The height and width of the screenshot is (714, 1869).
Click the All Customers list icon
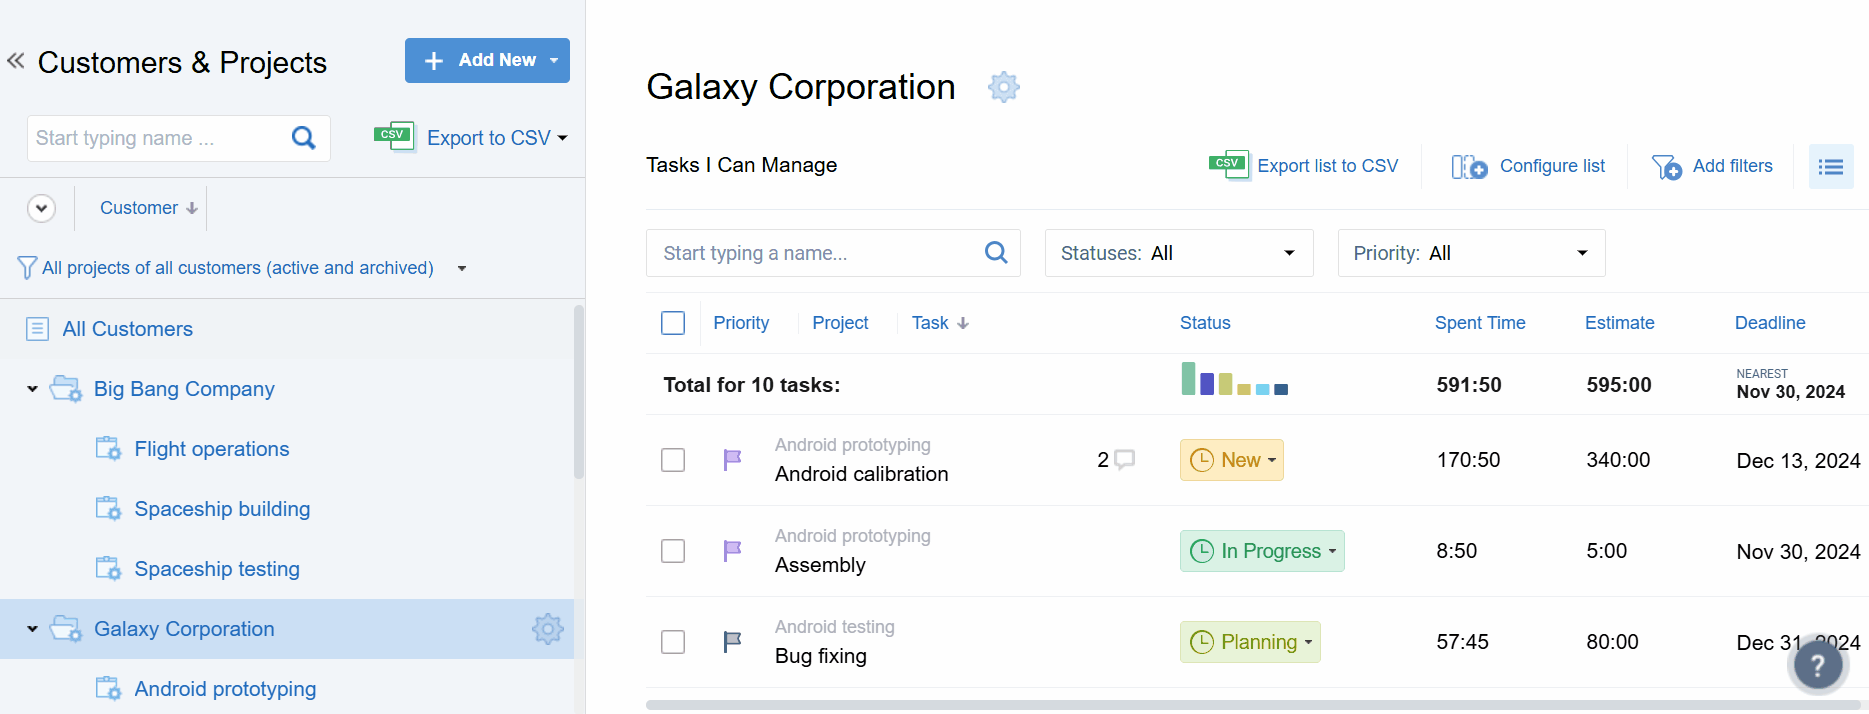(x=37, y=329)
